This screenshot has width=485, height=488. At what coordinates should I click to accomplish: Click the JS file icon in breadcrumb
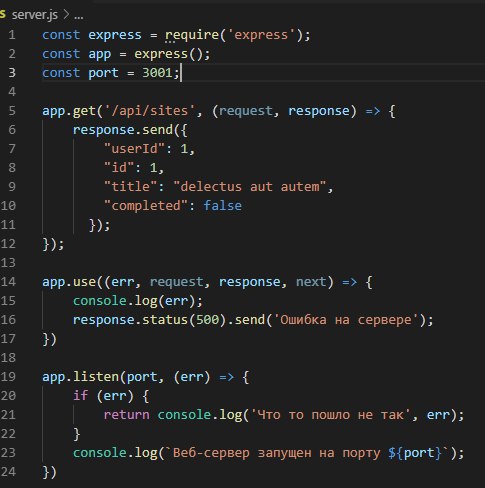pyautogui.click(x=3, y=14)
